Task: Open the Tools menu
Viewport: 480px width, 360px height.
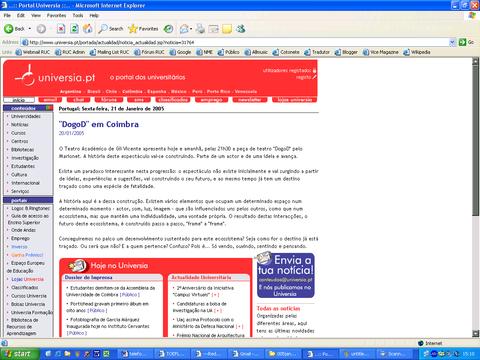Action: click(x=78, y=15)
